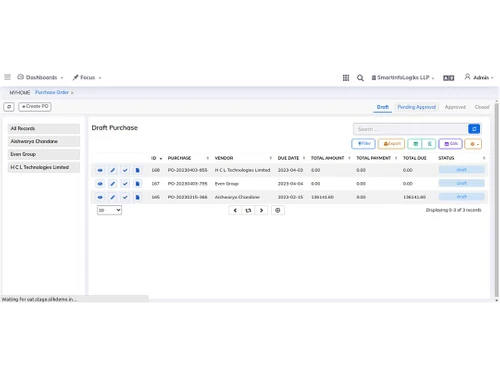Click the Filter button
The height and width of the screenshot is (375, 500).
(x=363, y=144)
